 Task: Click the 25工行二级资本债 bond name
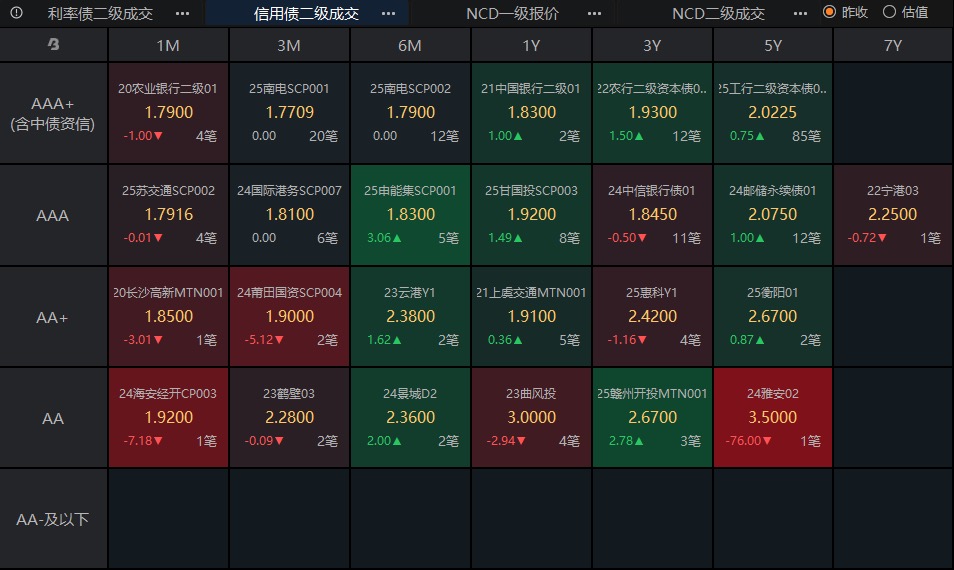(x=773, y=89)
